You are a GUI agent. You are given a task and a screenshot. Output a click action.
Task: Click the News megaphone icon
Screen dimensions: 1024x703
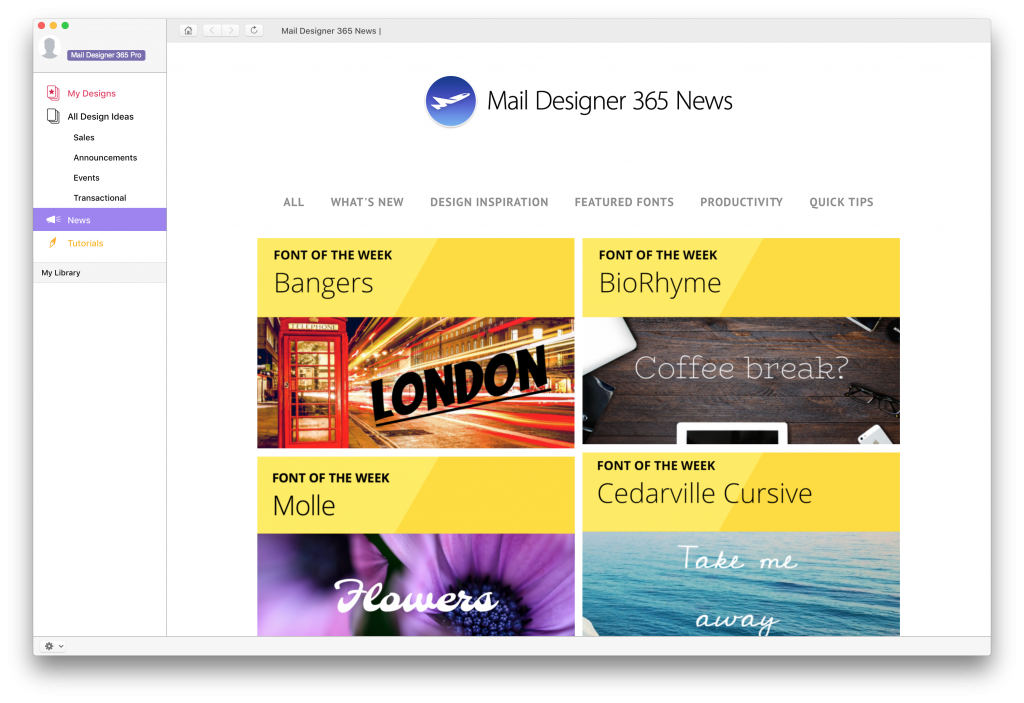click(54, 220)
